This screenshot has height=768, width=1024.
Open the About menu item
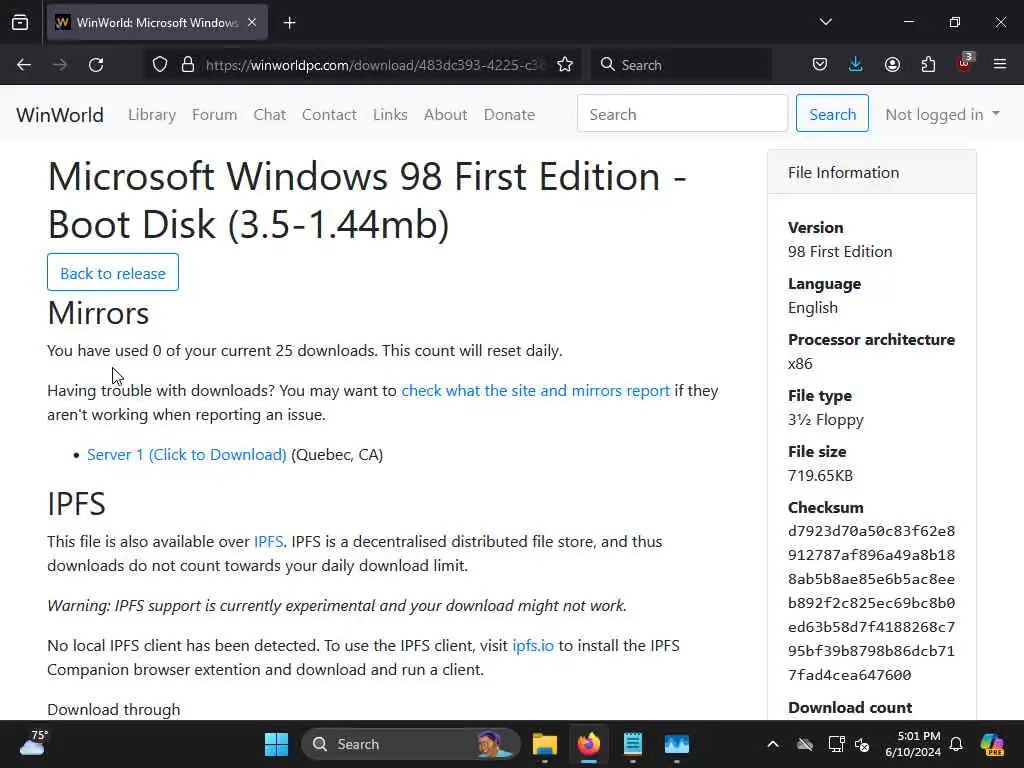tap(445, 114)
